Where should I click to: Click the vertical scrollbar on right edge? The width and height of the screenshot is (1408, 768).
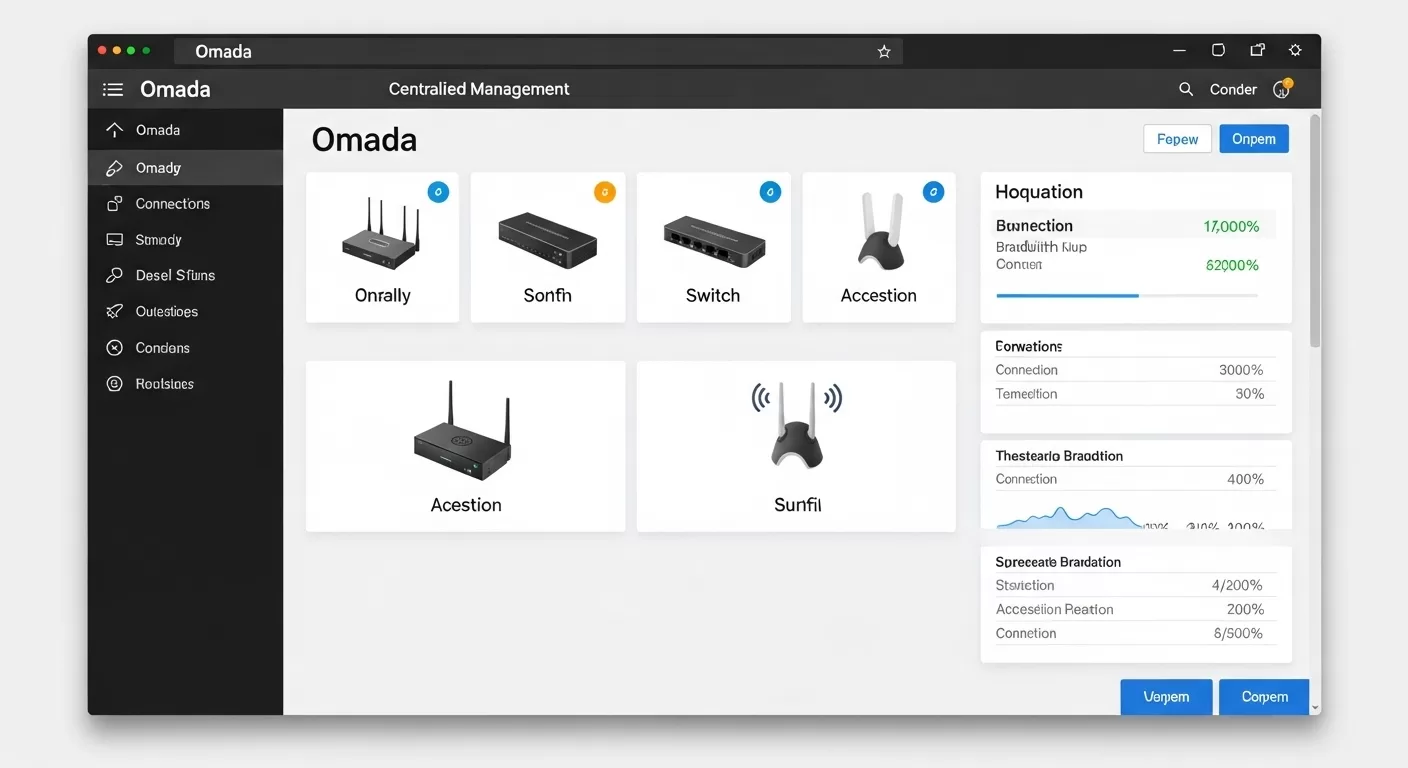(1315, 232)
